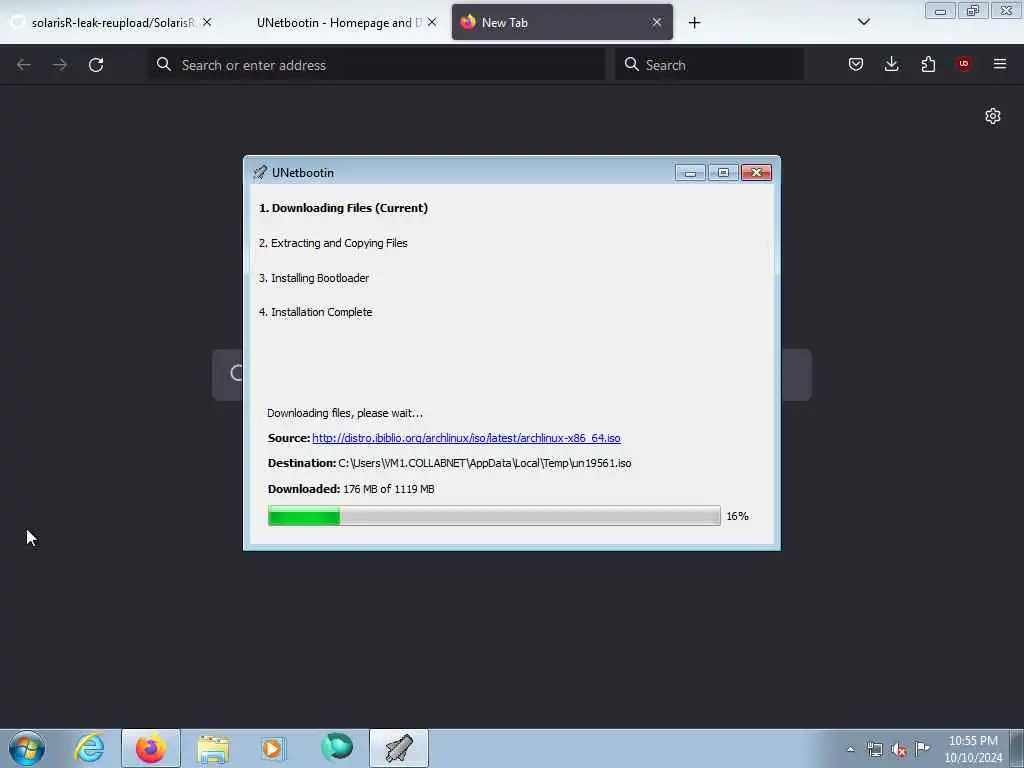1024x768 pixels.
Task: Go back in Firefox history
Action: click(x=24, y=65)
